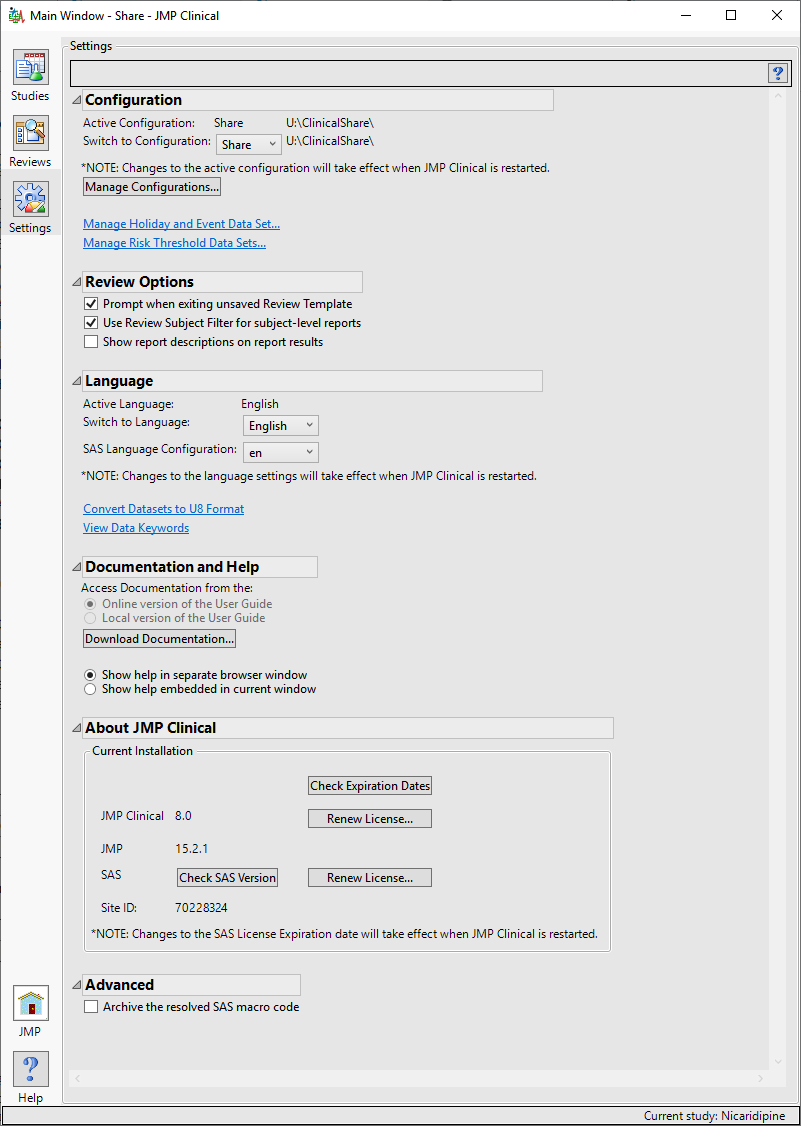Click Manage Configurations button

[x=152, y=187]
